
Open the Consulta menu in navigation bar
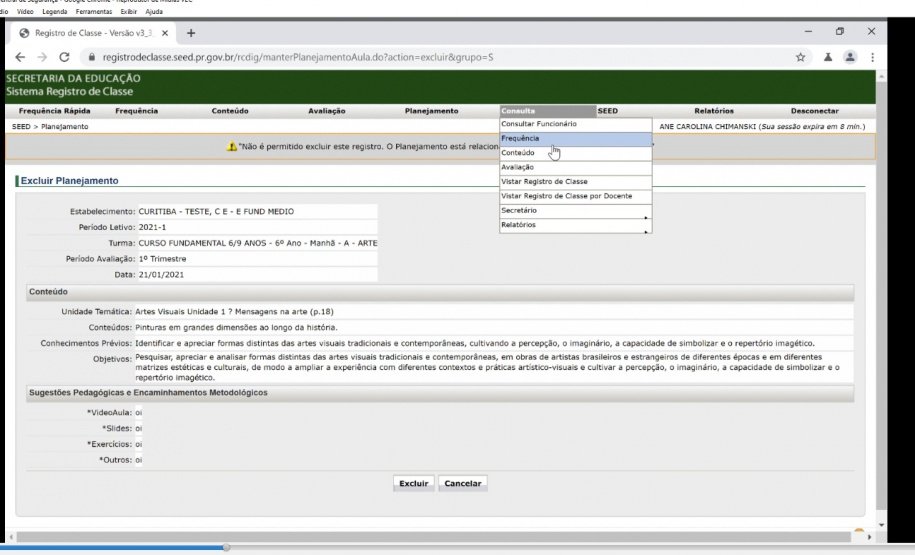pyautogui.click(x=518, y=110)
